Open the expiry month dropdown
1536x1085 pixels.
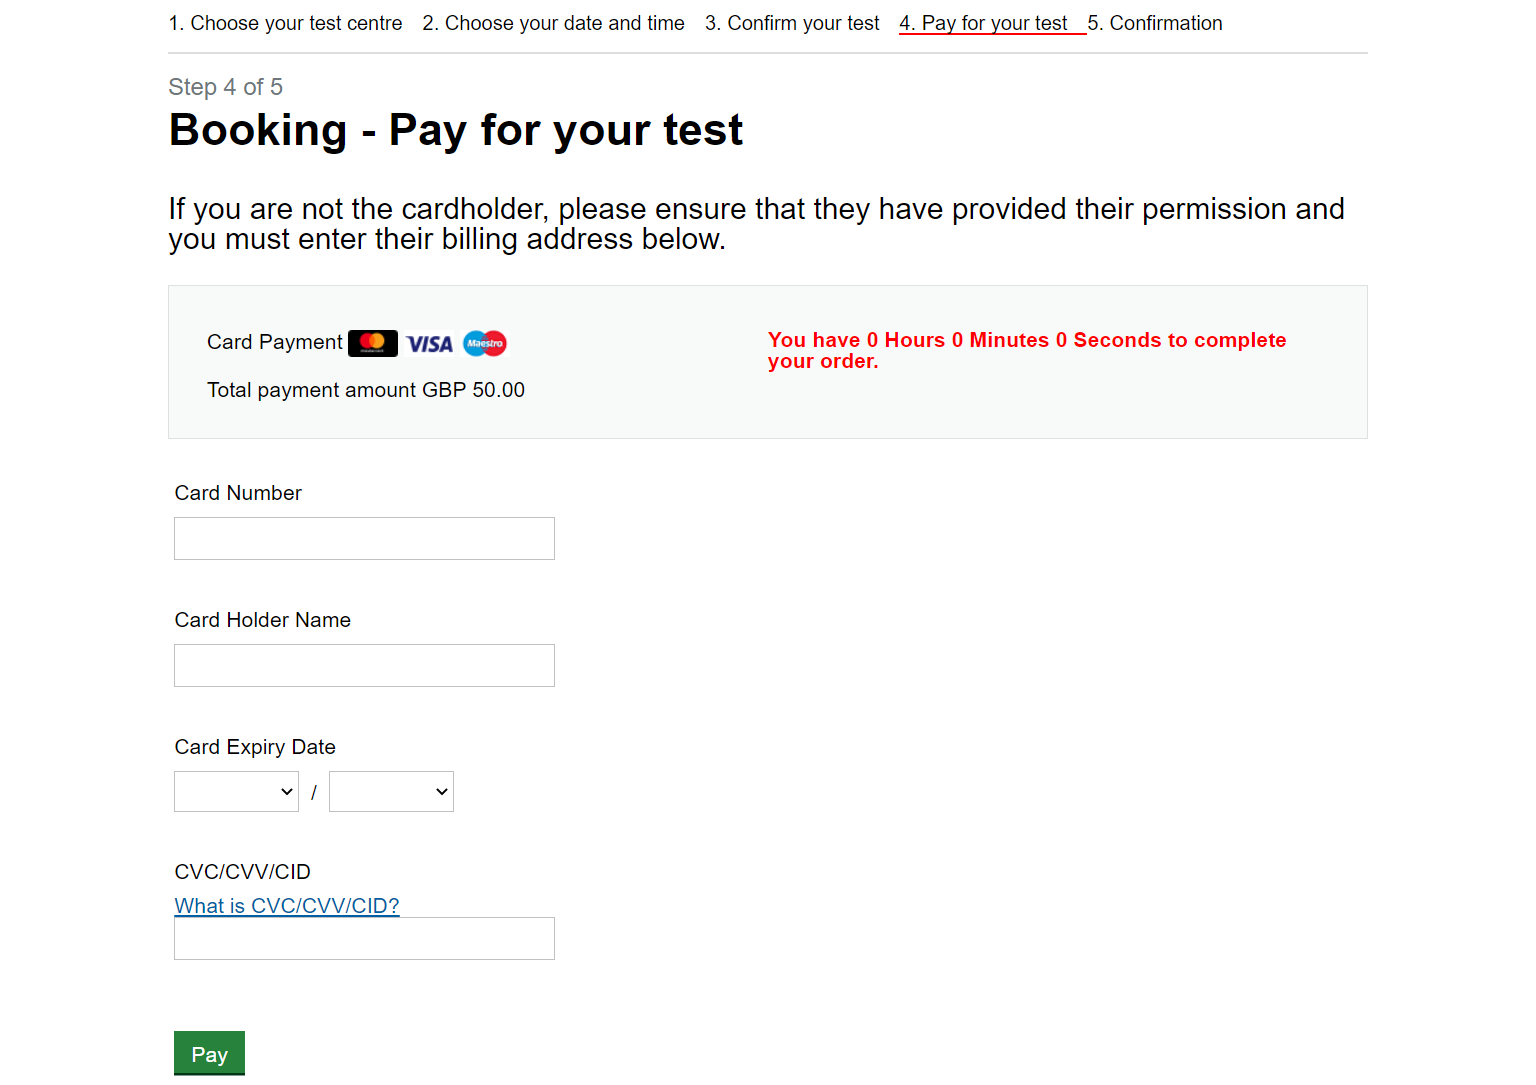tap(236, 791)
